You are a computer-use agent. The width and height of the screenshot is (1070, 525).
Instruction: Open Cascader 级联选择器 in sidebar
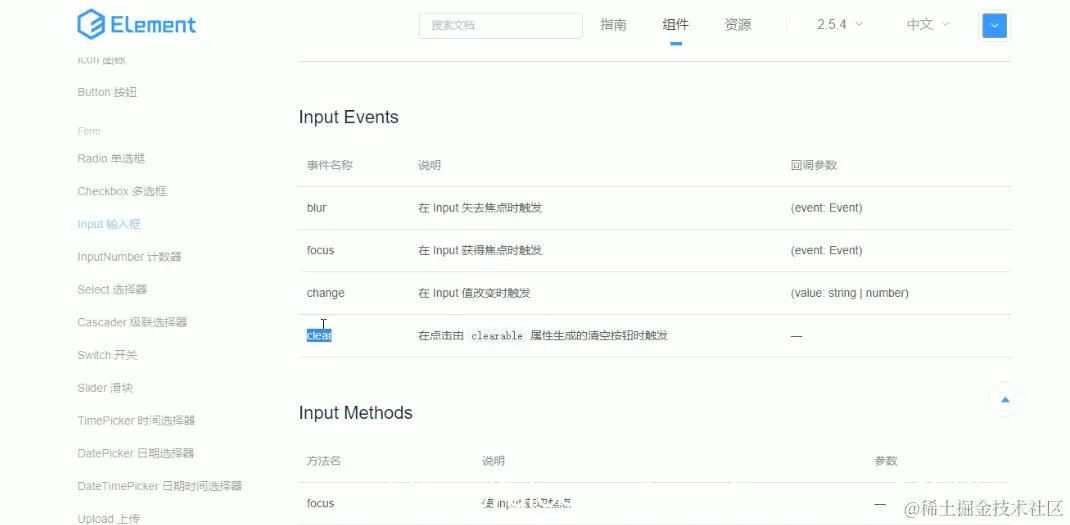pos(132,322)
